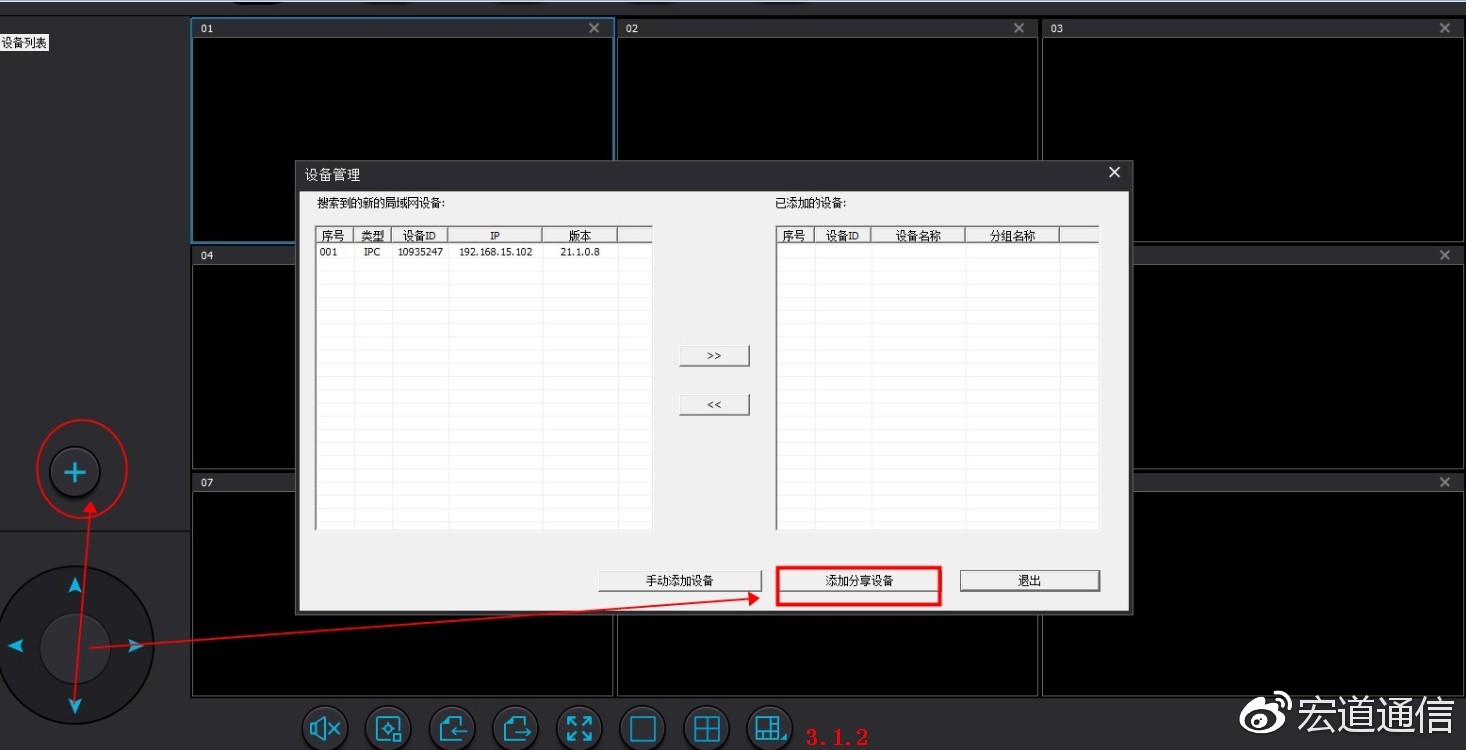Select 序号 header in searched devices table
The image size is (1466, 750).
click(336, 235)
